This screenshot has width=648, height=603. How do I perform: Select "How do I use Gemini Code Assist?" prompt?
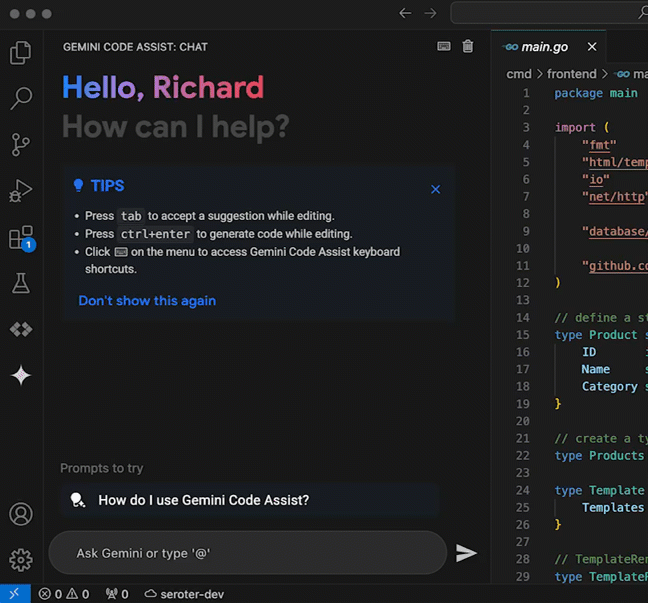(203, 500)
